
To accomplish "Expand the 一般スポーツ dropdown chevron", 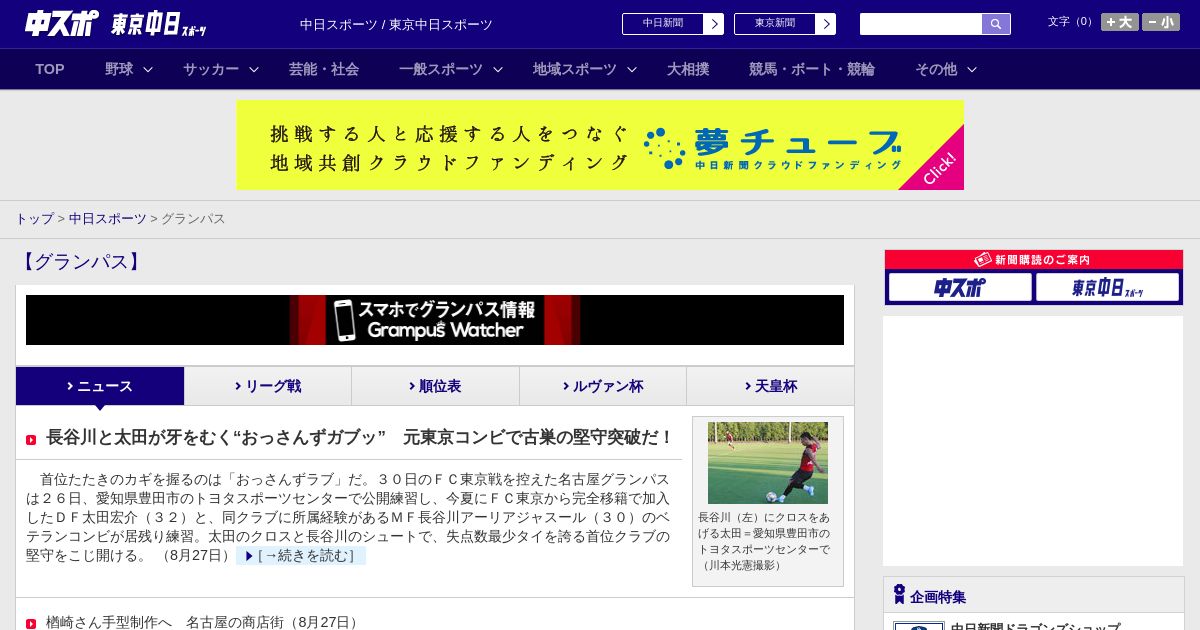I will click(x=498, y=69).
